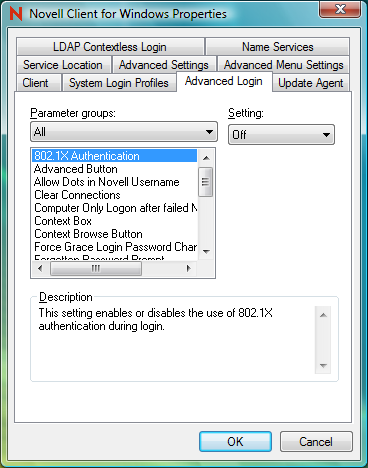
Task: Select the Advanced Login tab
Action: click(224, 81)
